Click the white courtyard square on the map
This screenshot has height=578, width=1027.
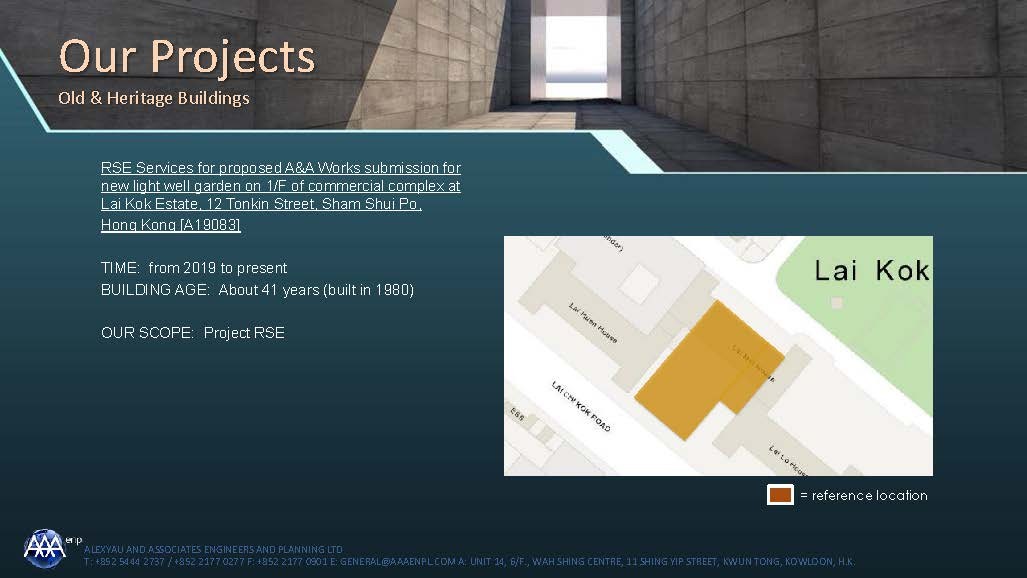(x=638, y=285)
